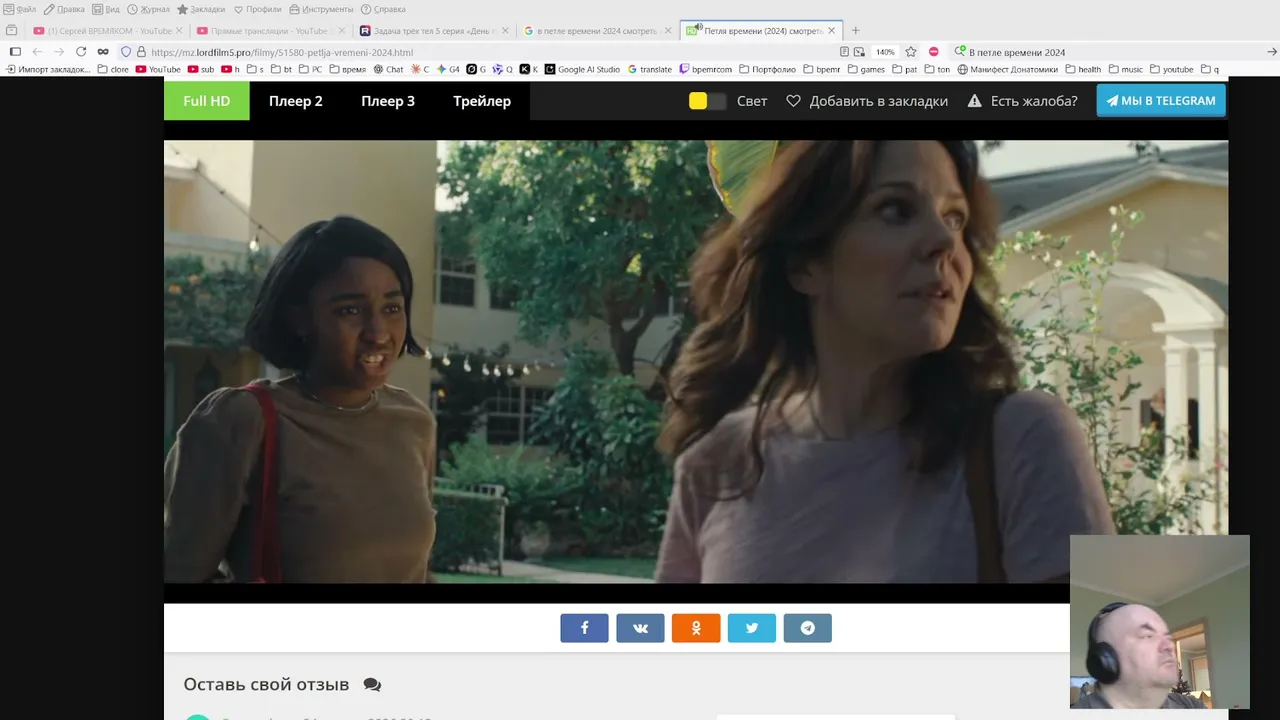This screenshot has height=720, width=1280.
Task: Click the browser Forward arrow
Action: click(x=59, y=52)
